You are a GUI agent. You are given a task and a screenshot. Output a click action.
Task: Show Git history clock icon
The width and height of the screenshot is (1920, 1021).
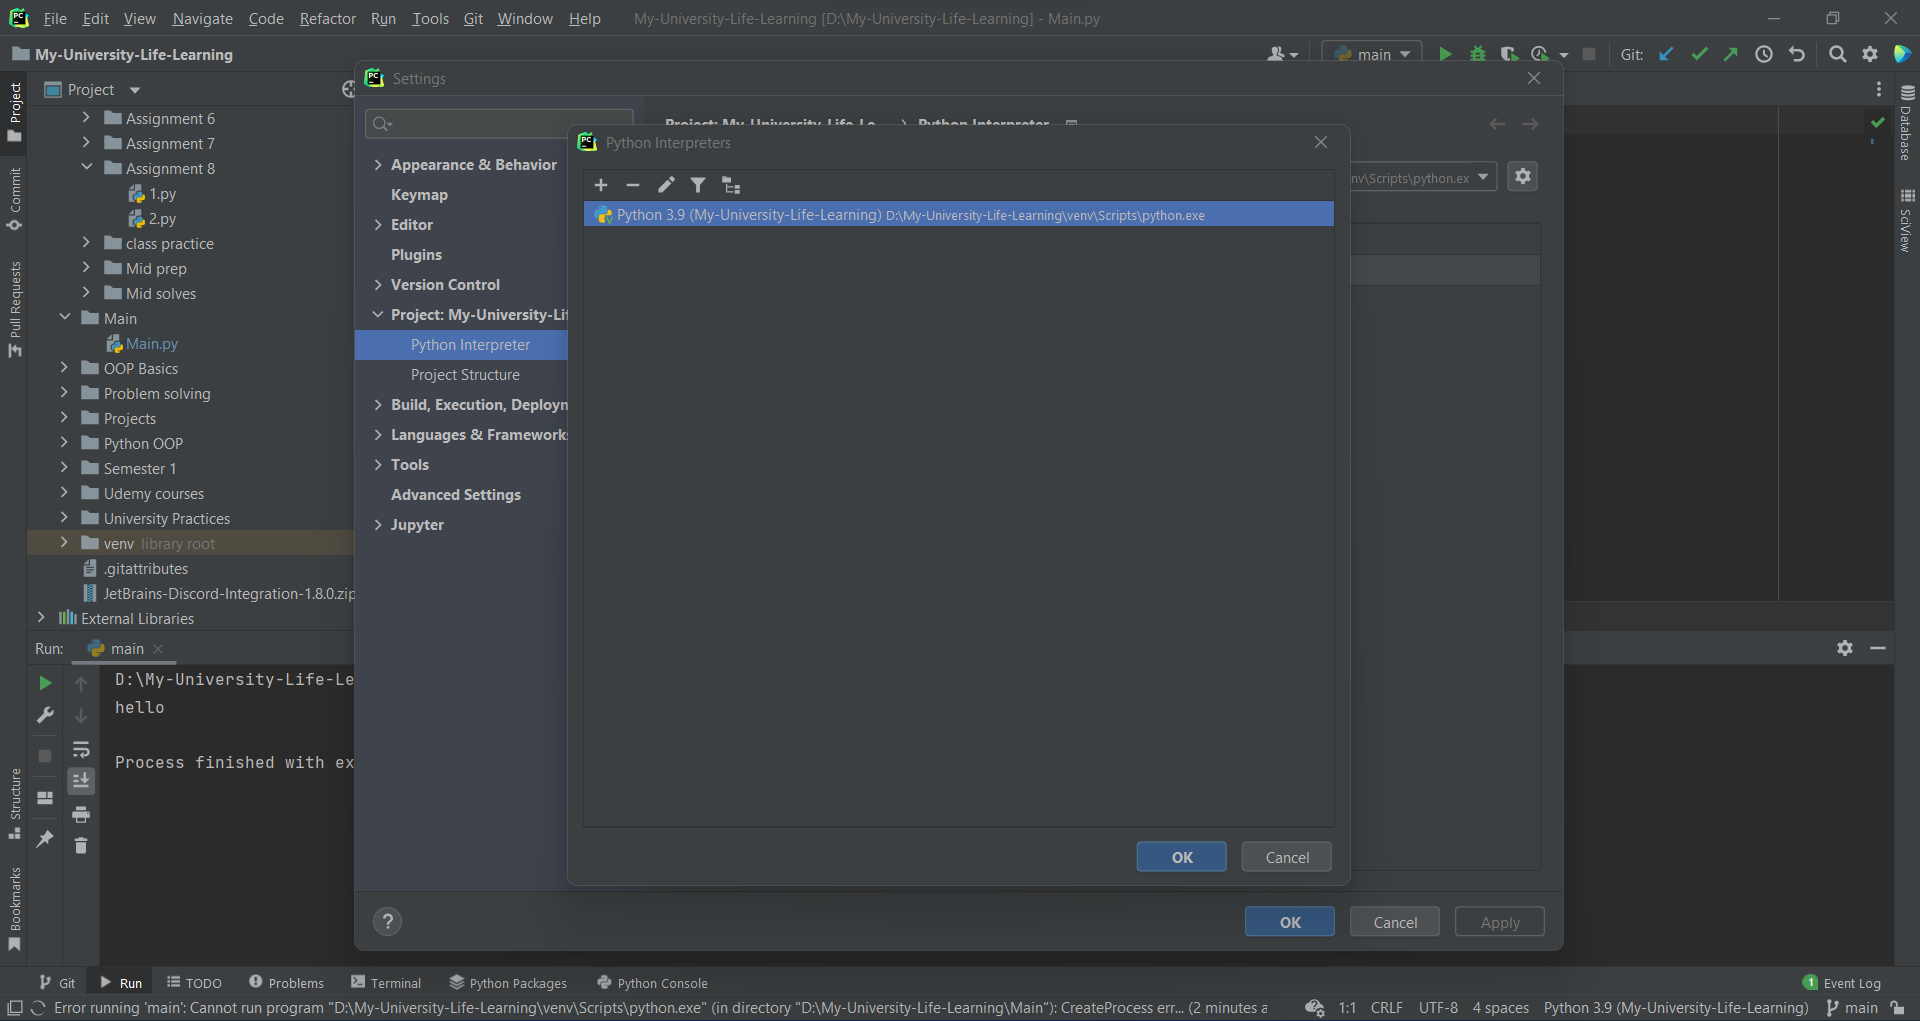(1764, 54)
